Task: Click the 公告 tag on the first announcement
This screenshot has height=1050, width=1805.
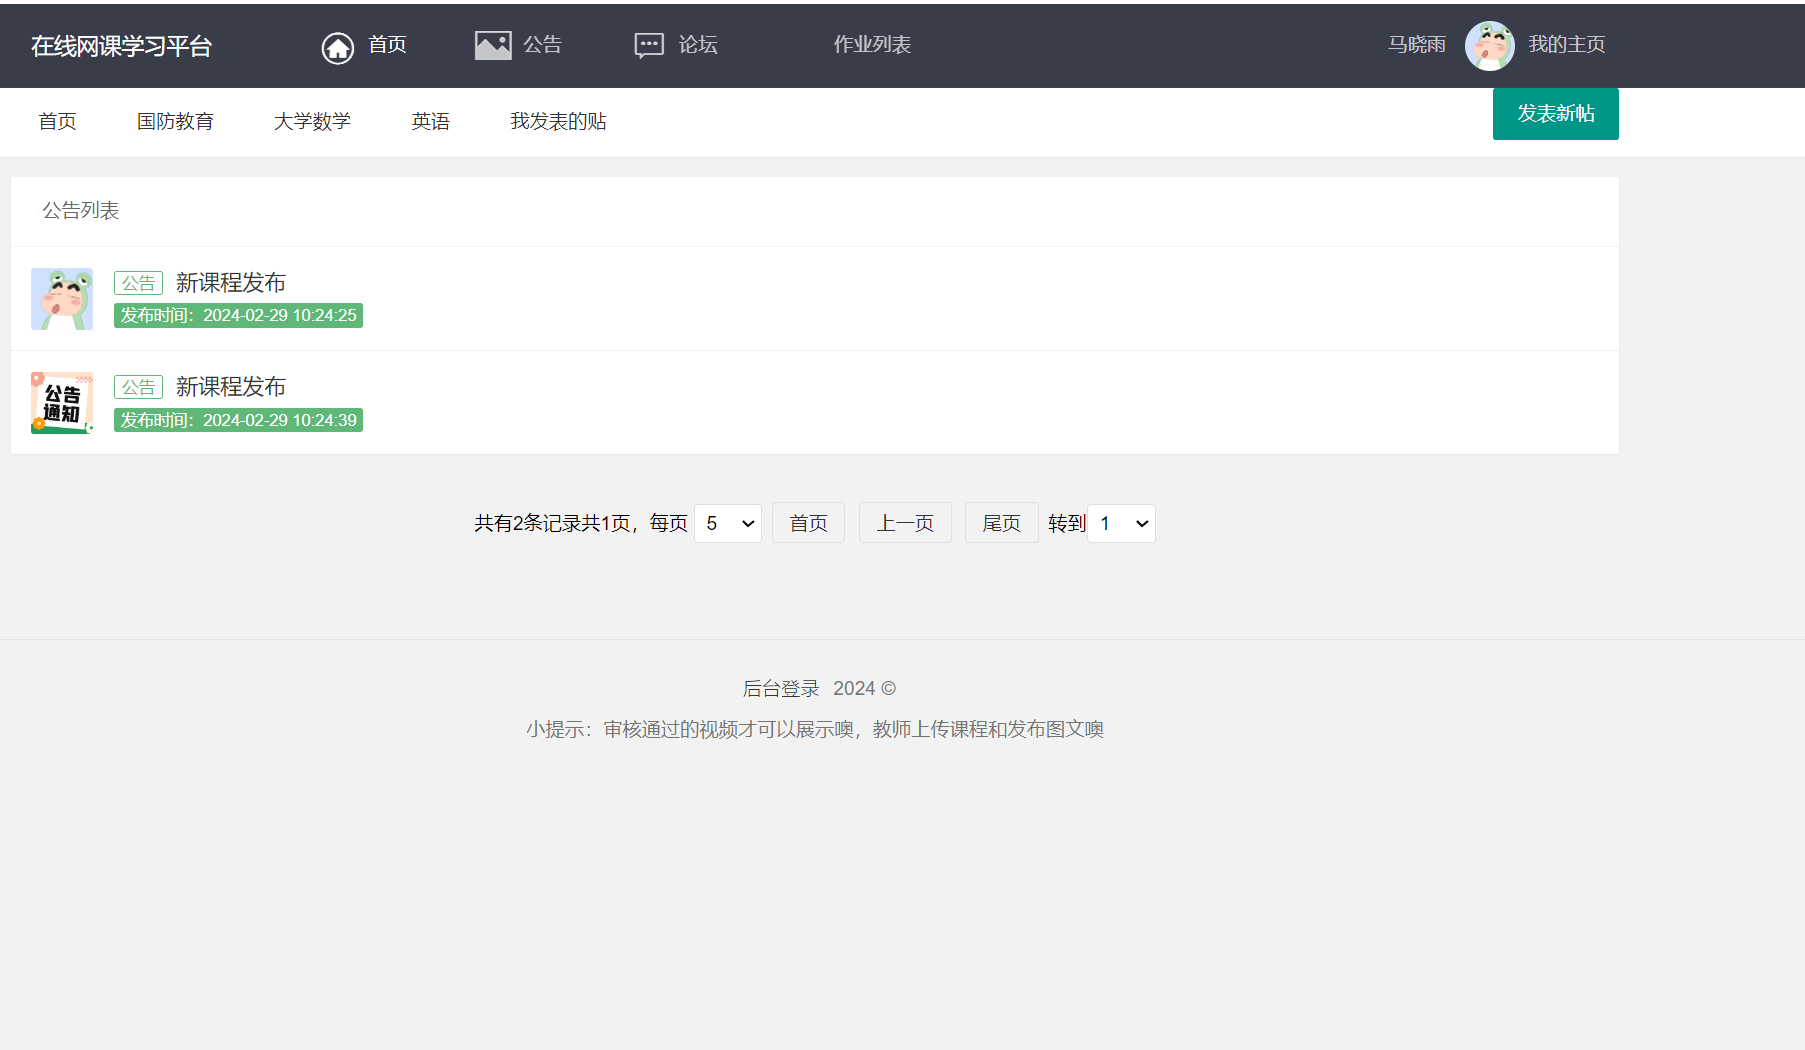Action: (138, 282)
